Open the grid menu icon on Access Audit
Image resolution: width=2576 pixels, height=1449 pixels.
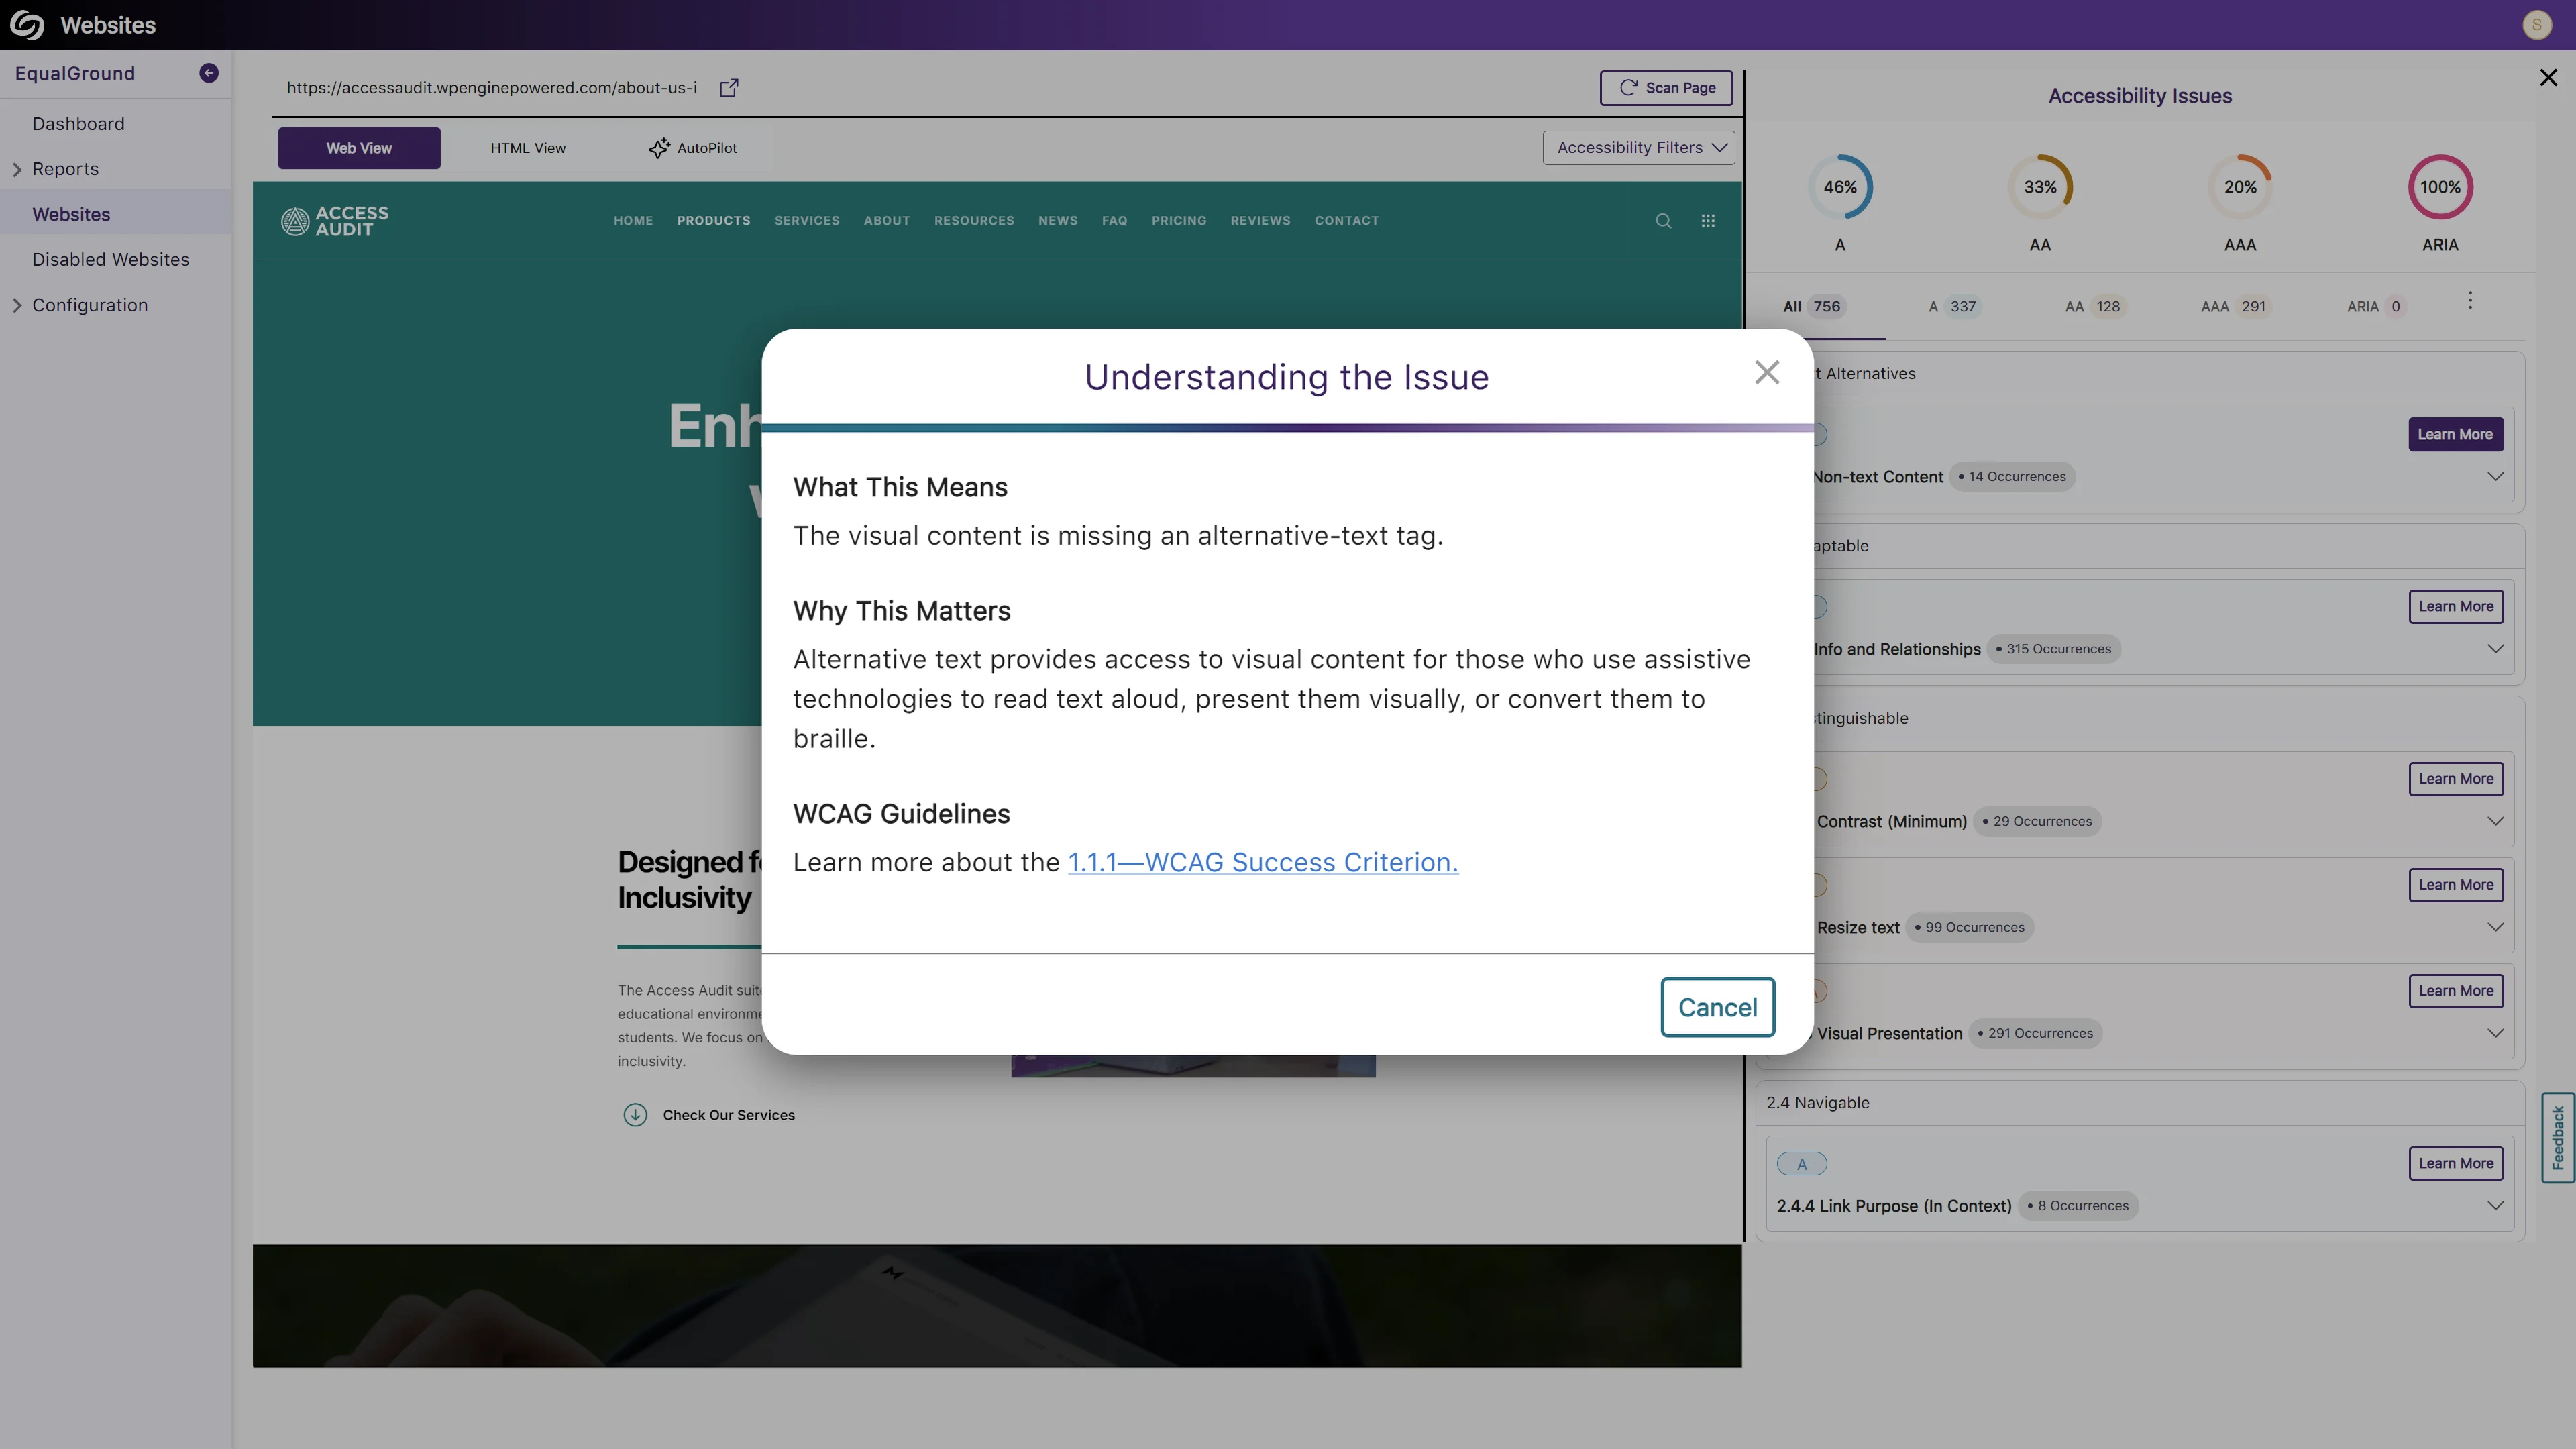tap(1708, 221)
